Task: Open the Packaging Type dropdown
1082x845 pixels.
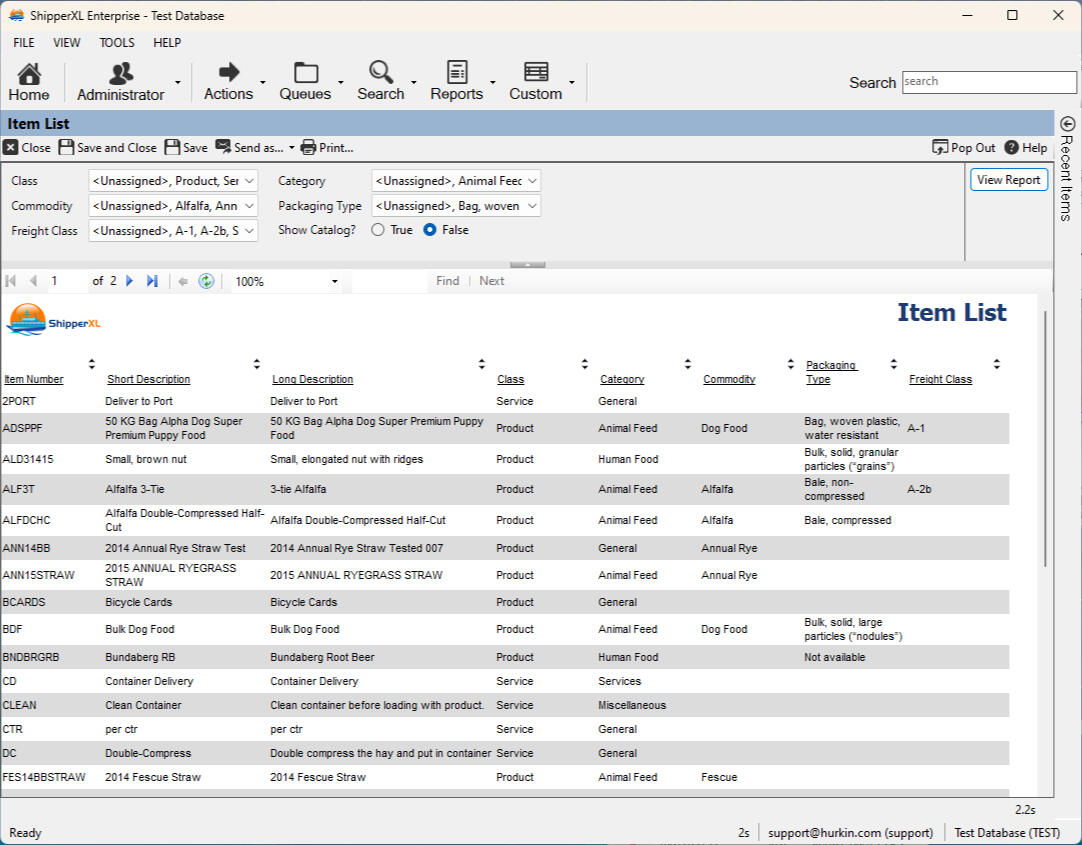Action: coord(532,206)
